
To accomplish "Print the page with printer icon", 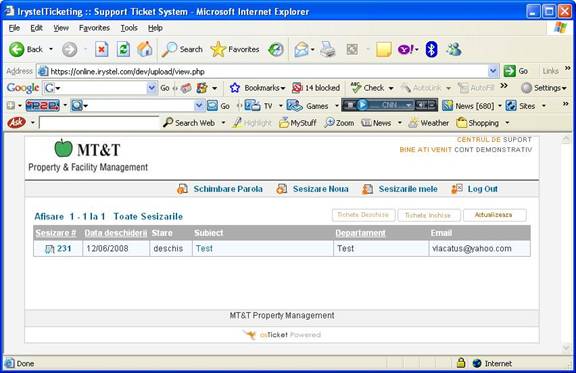I will coord(327,49).
